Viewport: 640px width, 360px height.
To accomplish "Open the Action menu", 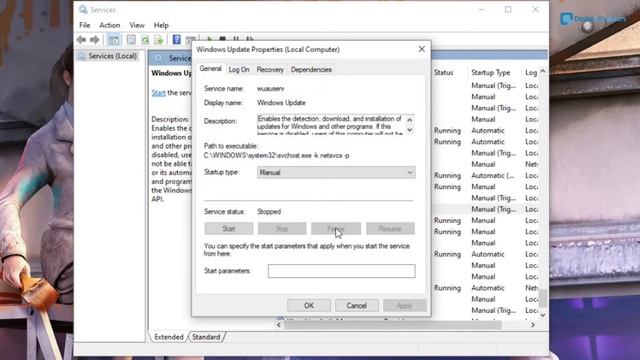I will coord(109,25).
